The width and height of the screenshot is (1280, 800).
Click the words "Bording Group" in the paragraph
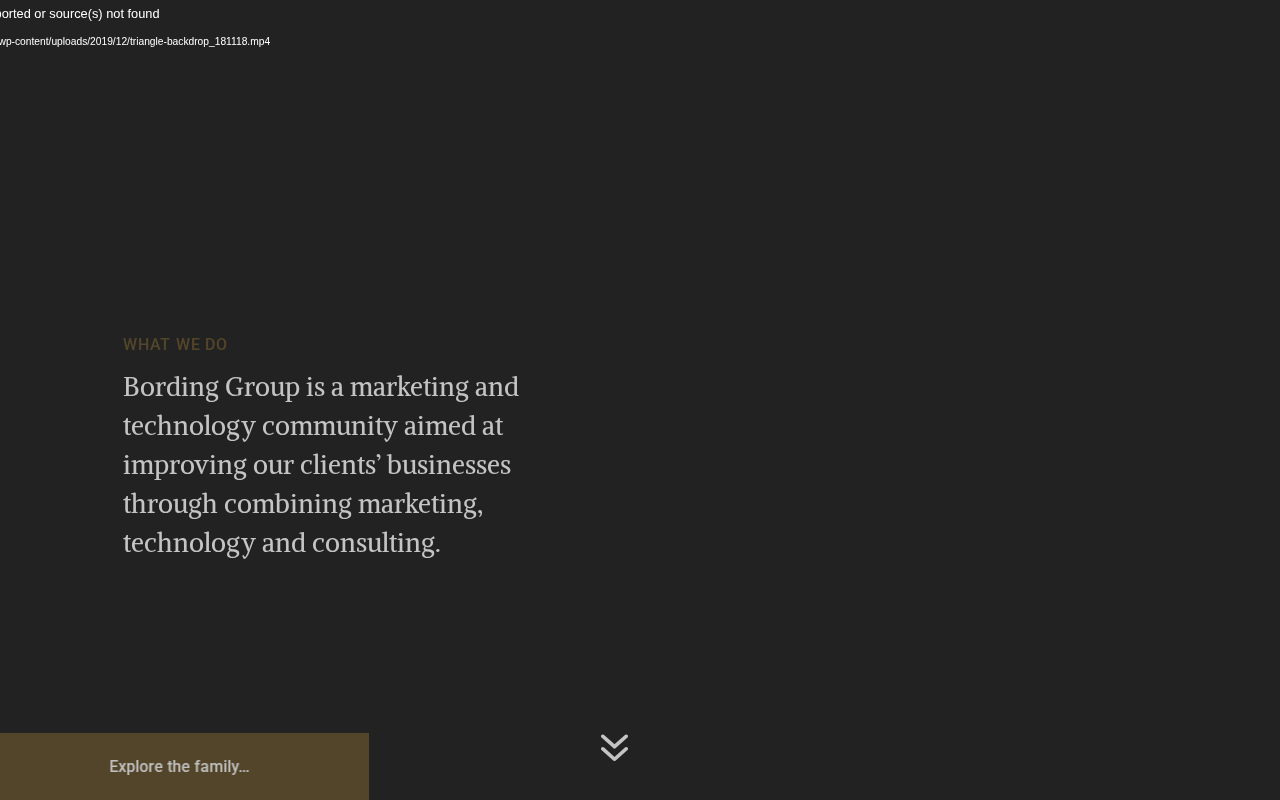(x=211, y=387)
